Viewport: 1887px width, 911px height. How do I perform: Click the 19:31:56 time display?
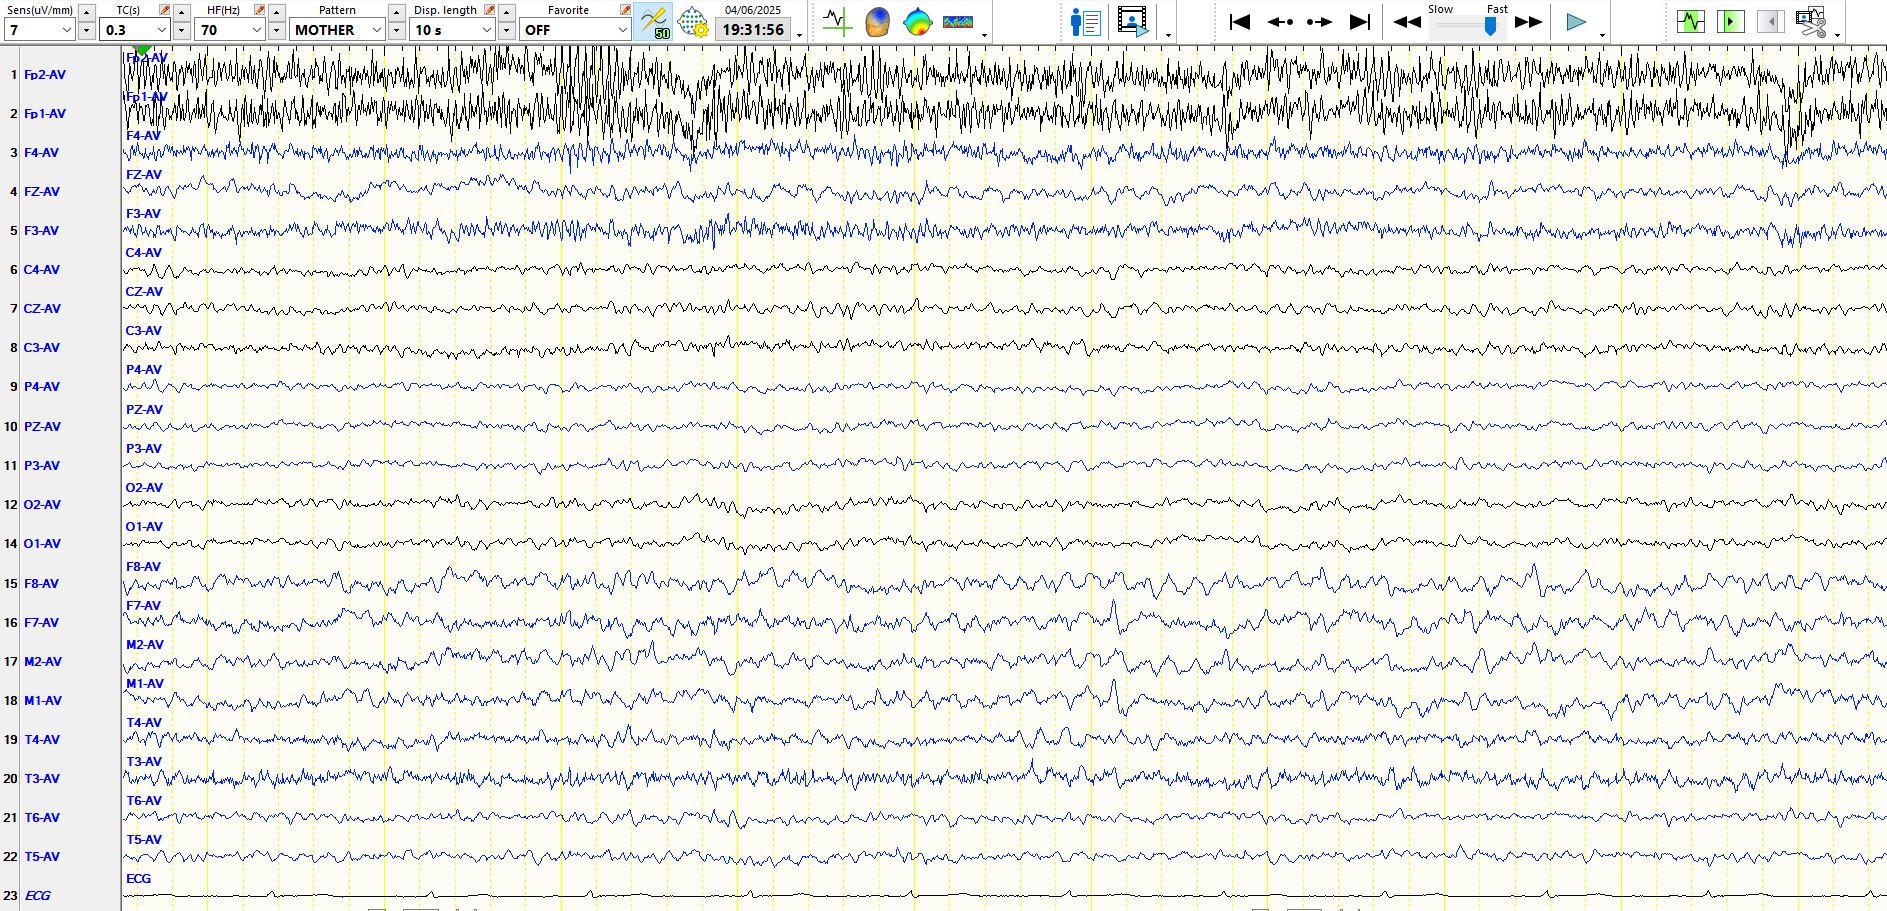pyautogui.click(x=753, y=30)
